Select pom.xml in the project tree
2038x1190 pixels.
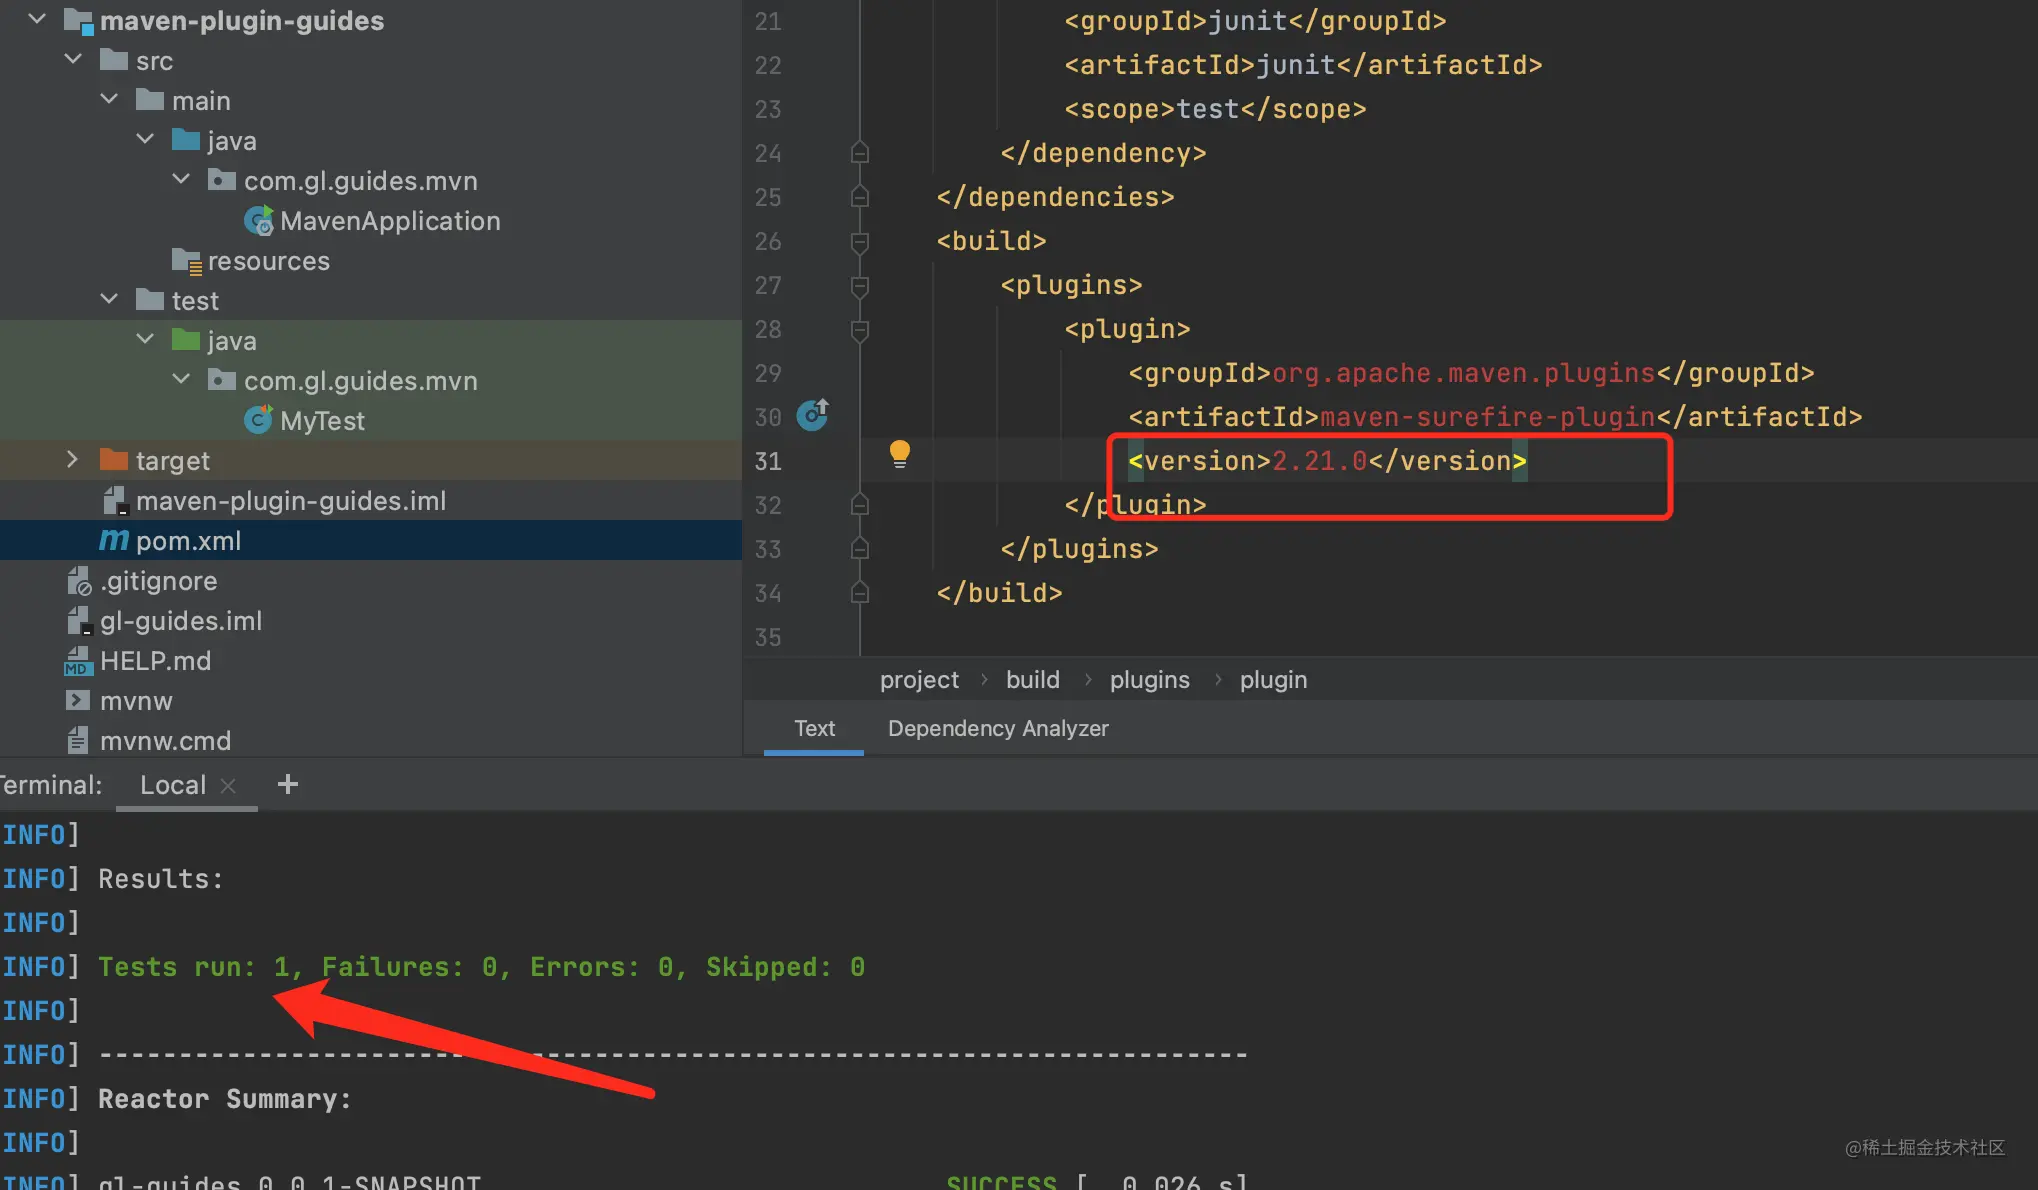(190, 540)
